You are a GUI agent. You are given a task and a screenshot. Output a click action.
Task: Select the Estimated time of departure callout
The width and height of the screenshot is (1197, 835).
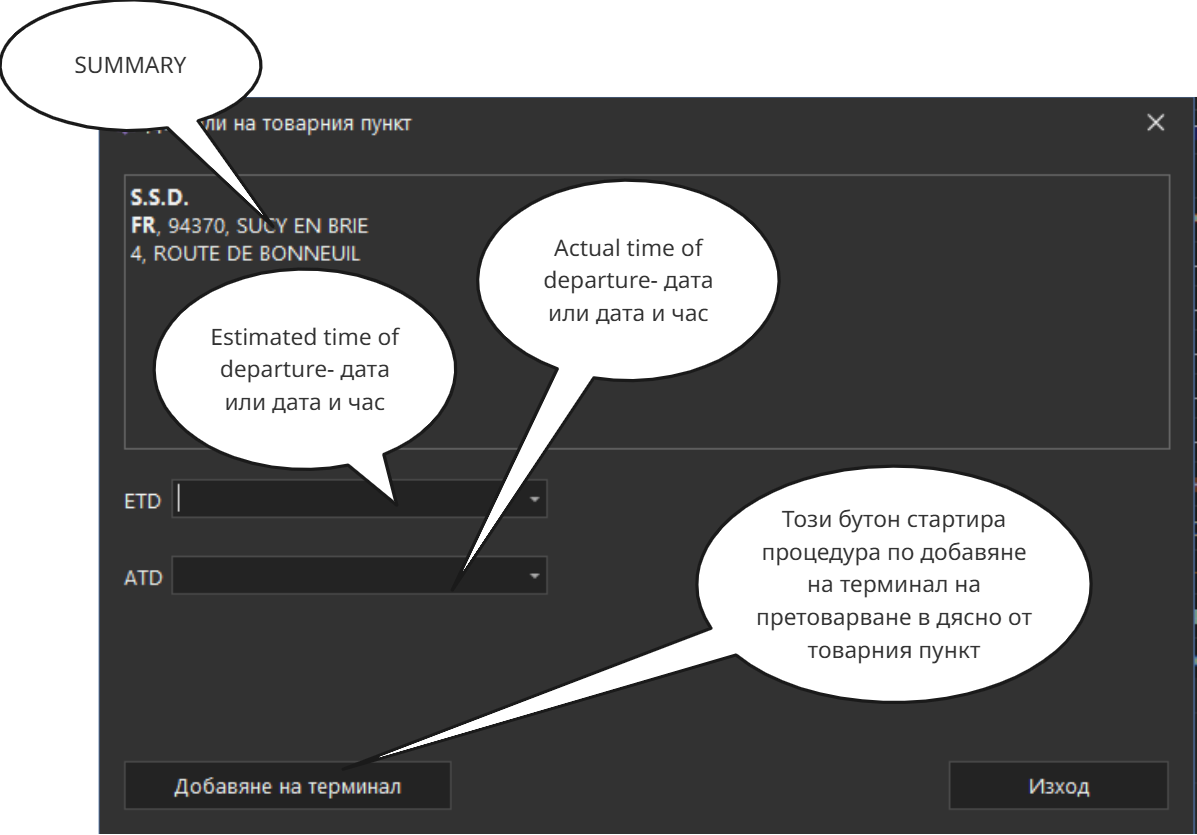[x=304, y=370]
